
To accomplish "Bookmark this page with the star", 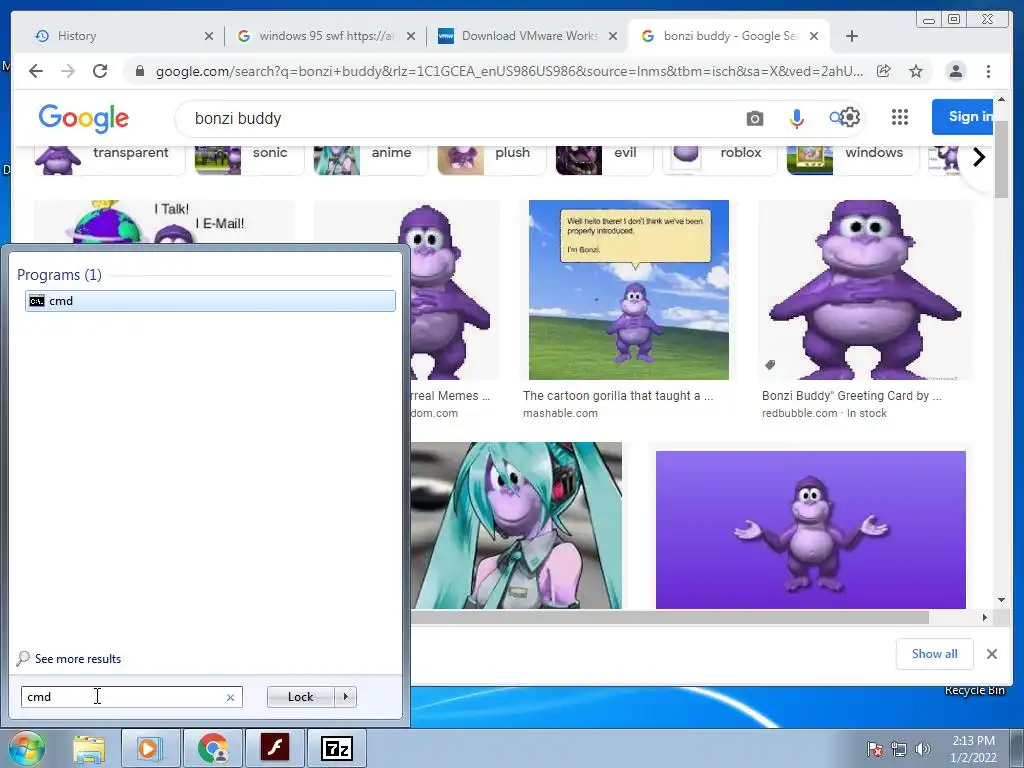I will tap(916, 71).
